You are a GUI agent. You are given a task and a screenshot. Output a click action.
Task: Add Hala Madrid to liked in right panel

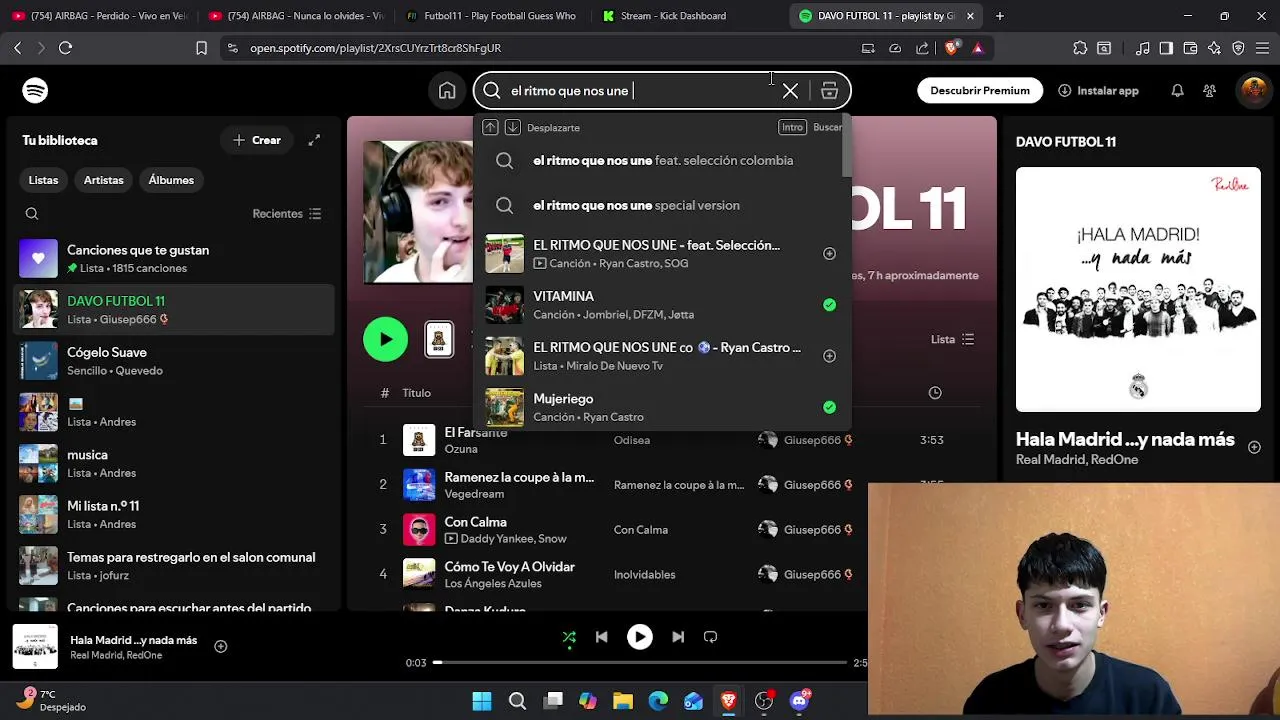click(1254, 447)
